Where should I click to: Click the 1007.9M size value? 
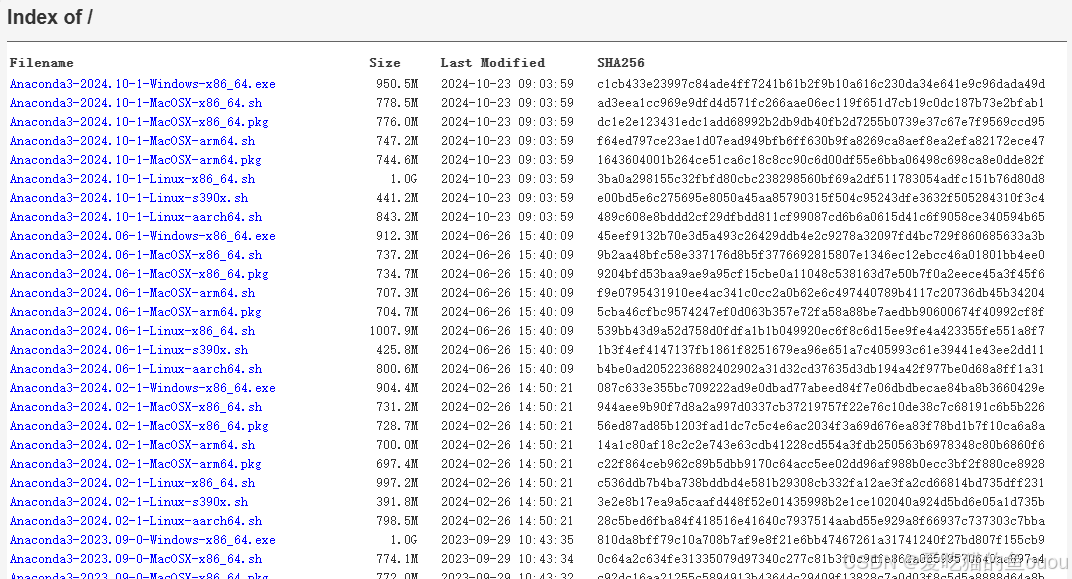point(393,331)
